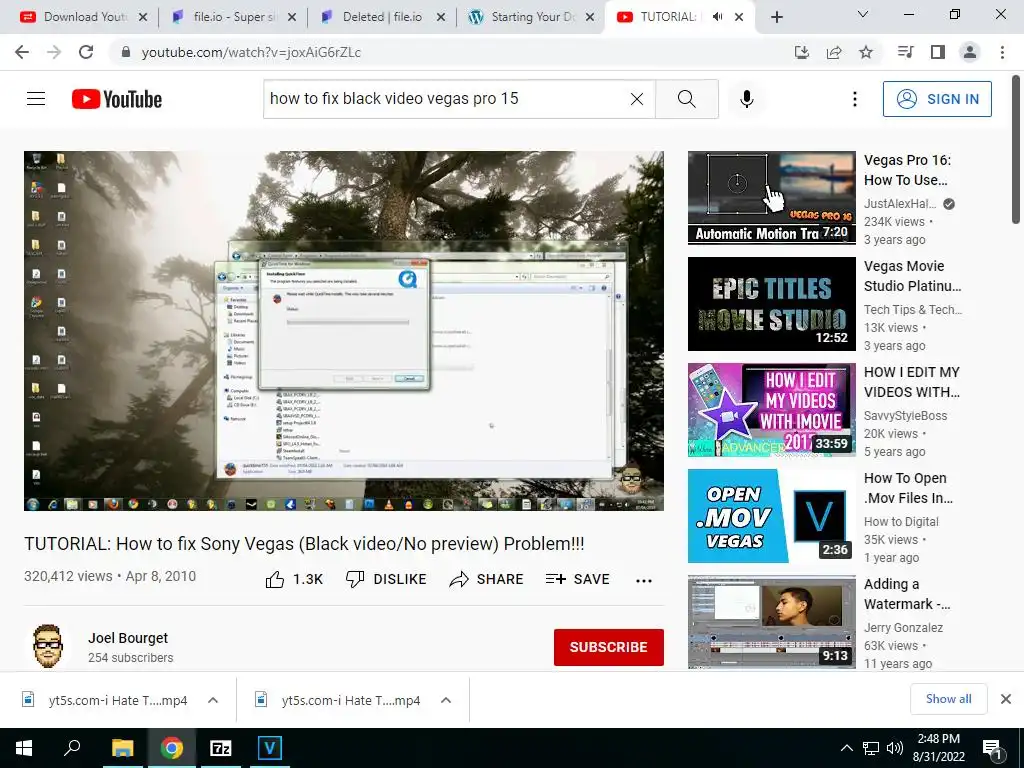
Task: Open the tab search chevron in title bar
Action: 863,14
